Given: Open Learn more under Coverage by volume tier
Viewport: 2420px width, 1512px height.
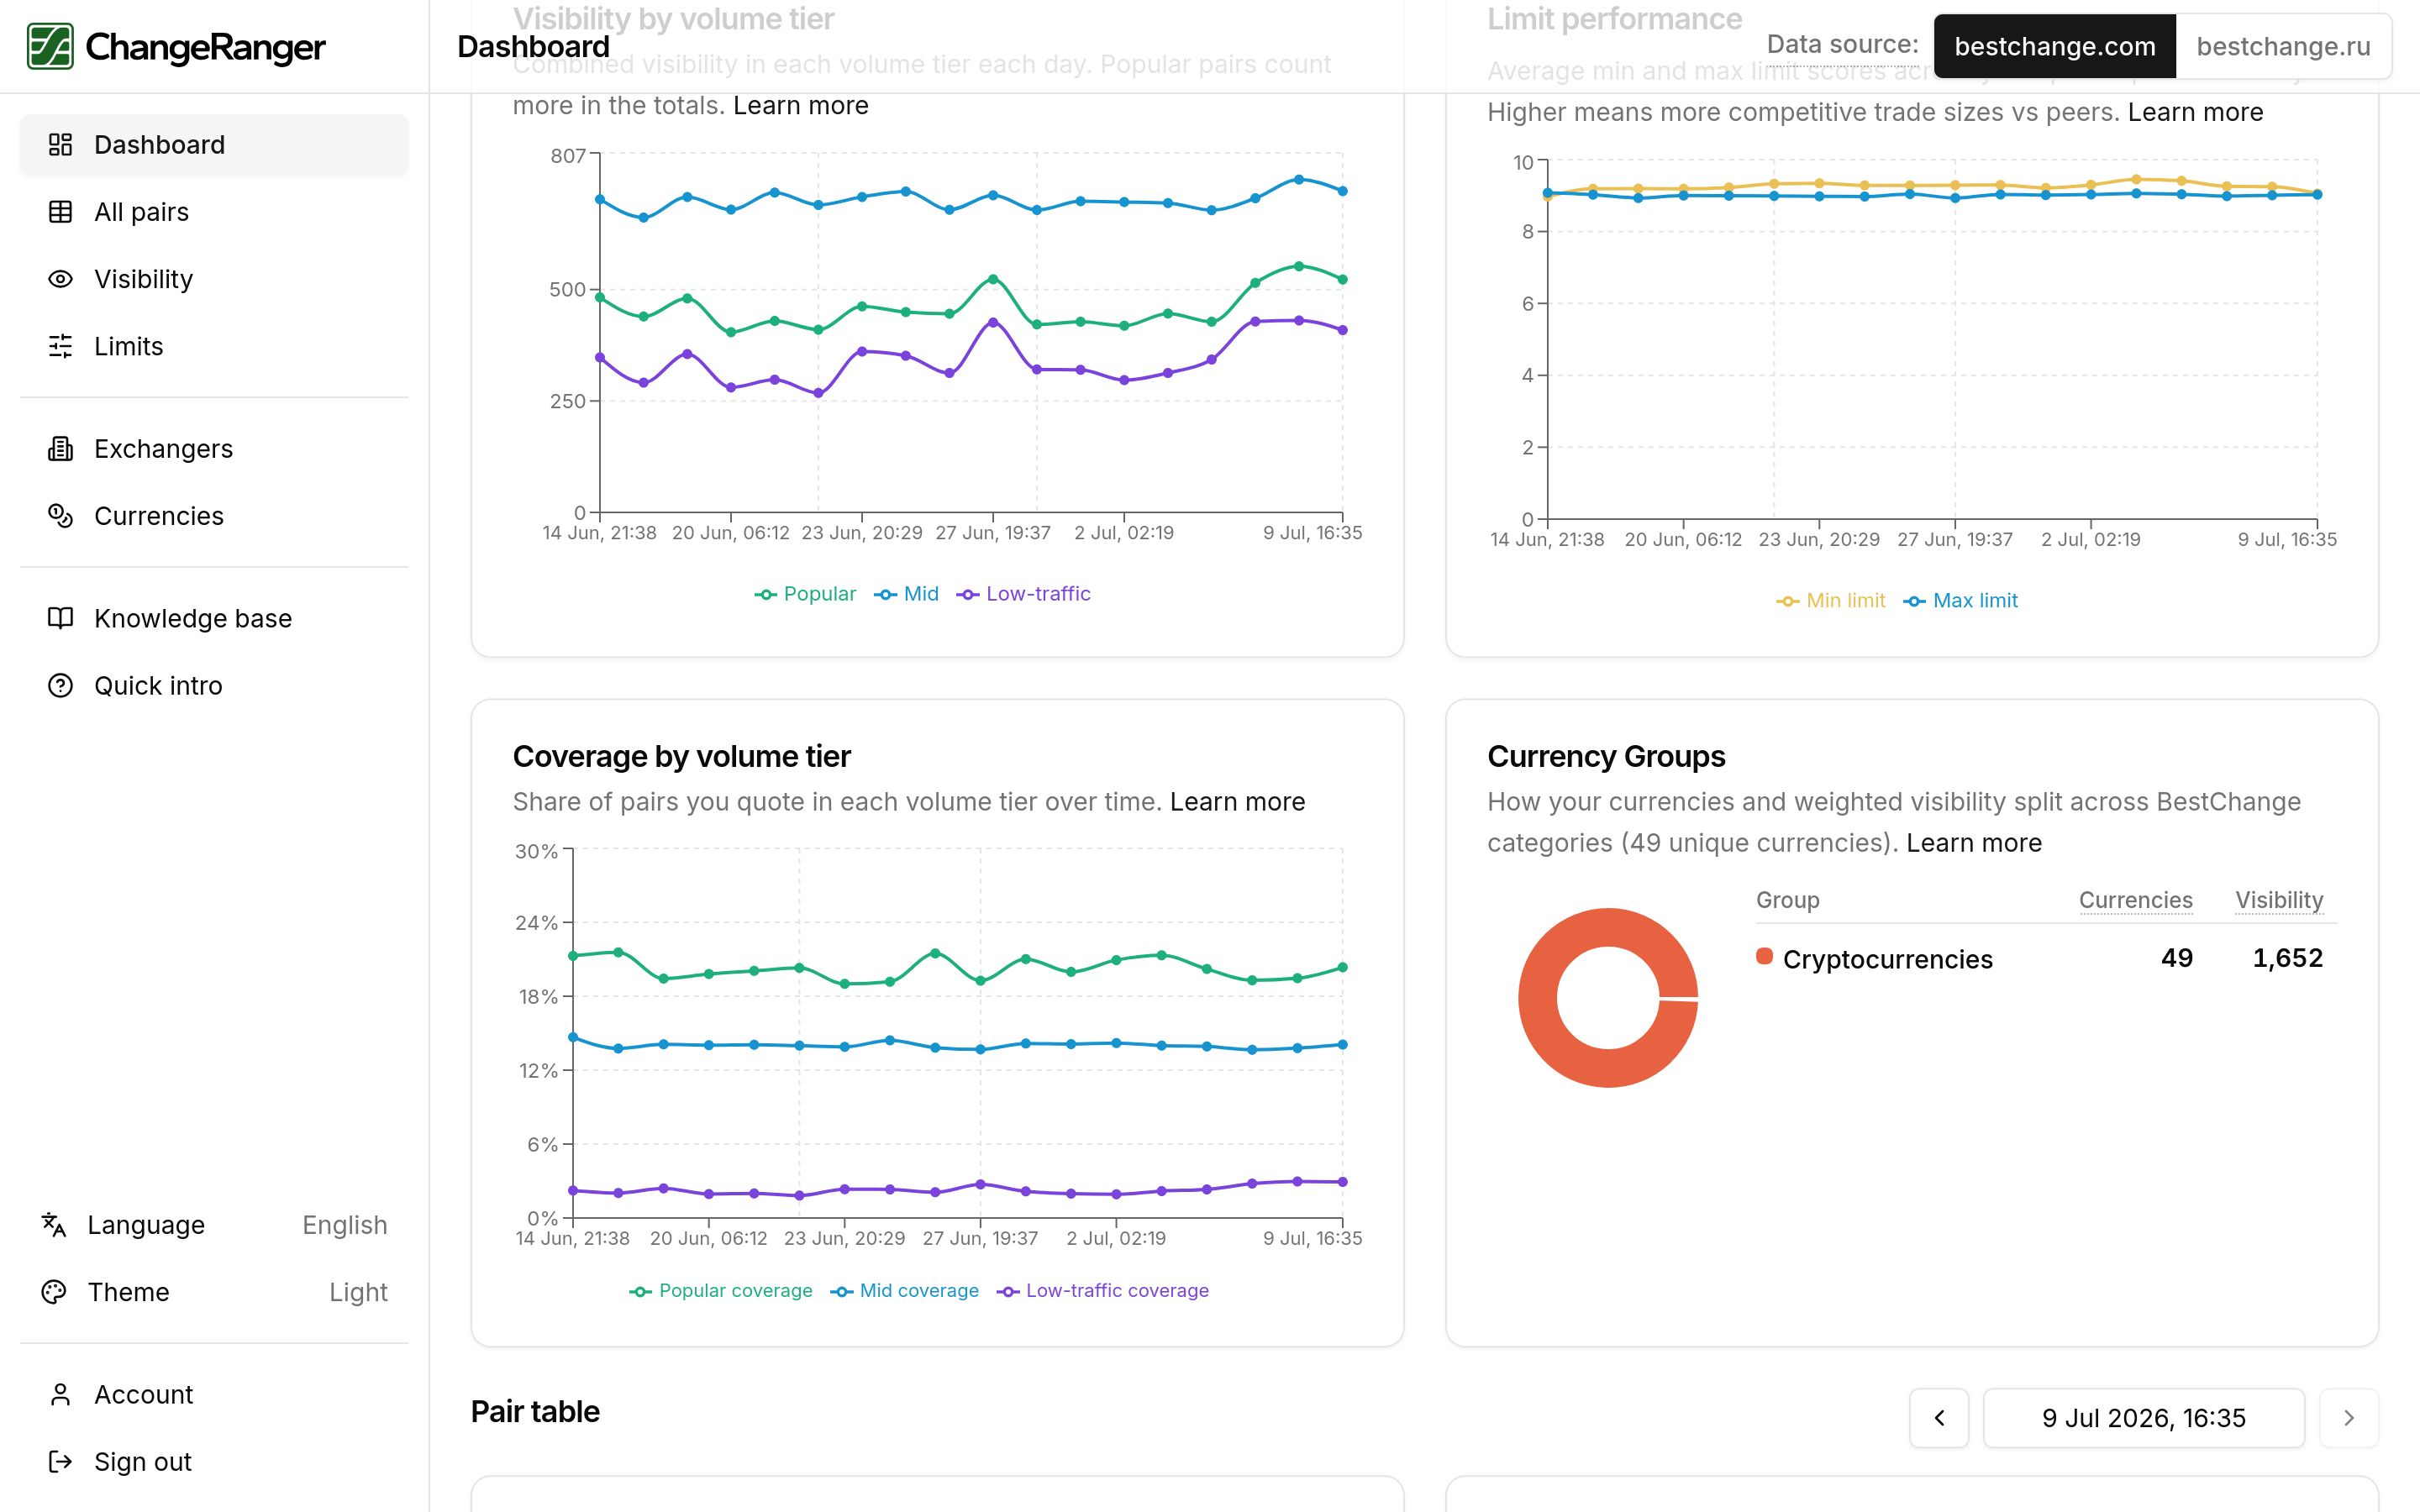Looking at the screenshot, I should tap(1237, 801).
